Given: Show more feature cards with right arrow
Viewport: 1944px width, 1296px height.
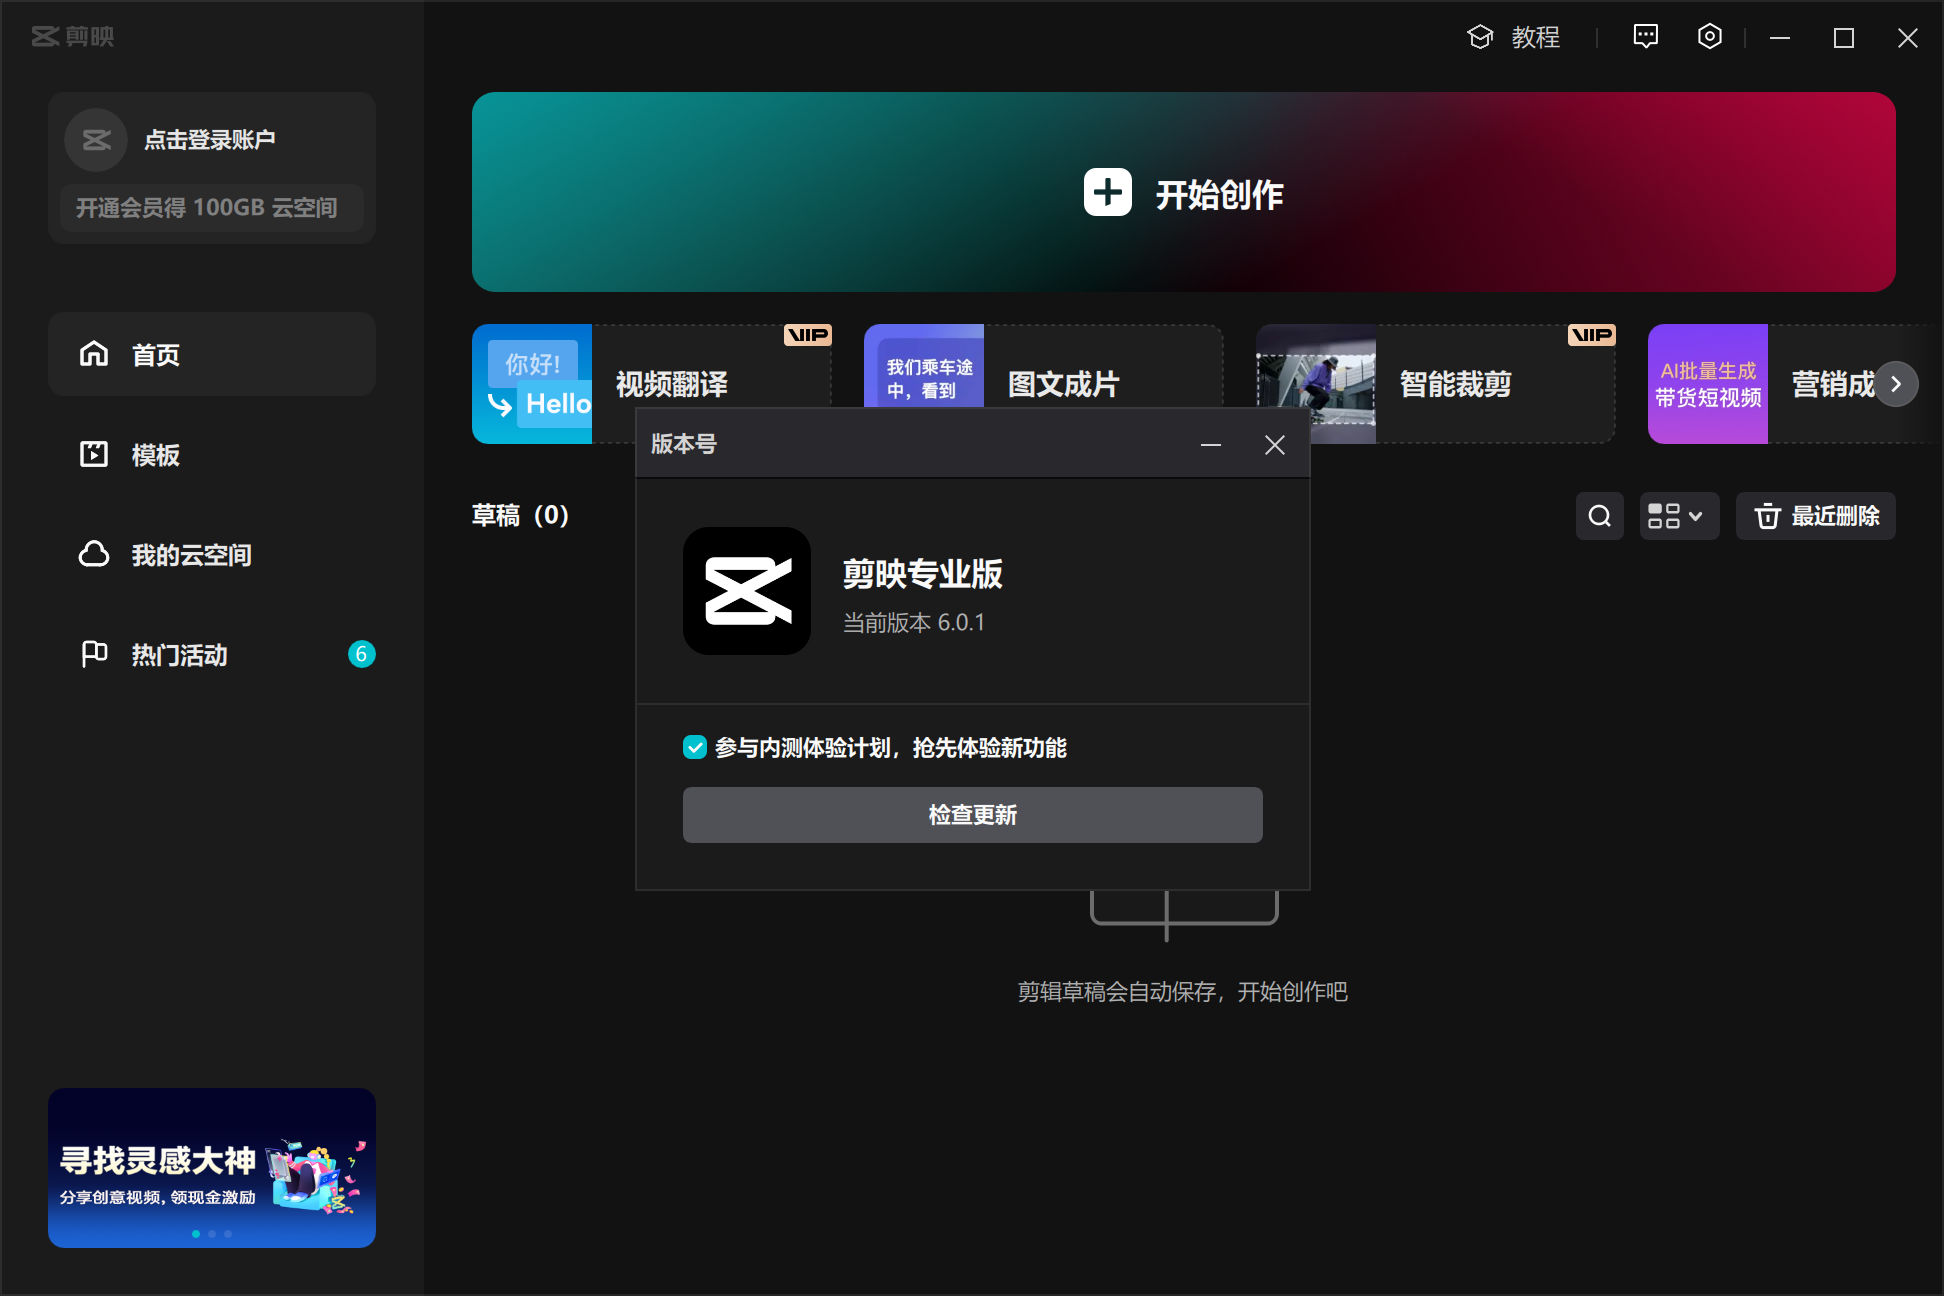Looking at the screenshot, I should coord(1895,384).
